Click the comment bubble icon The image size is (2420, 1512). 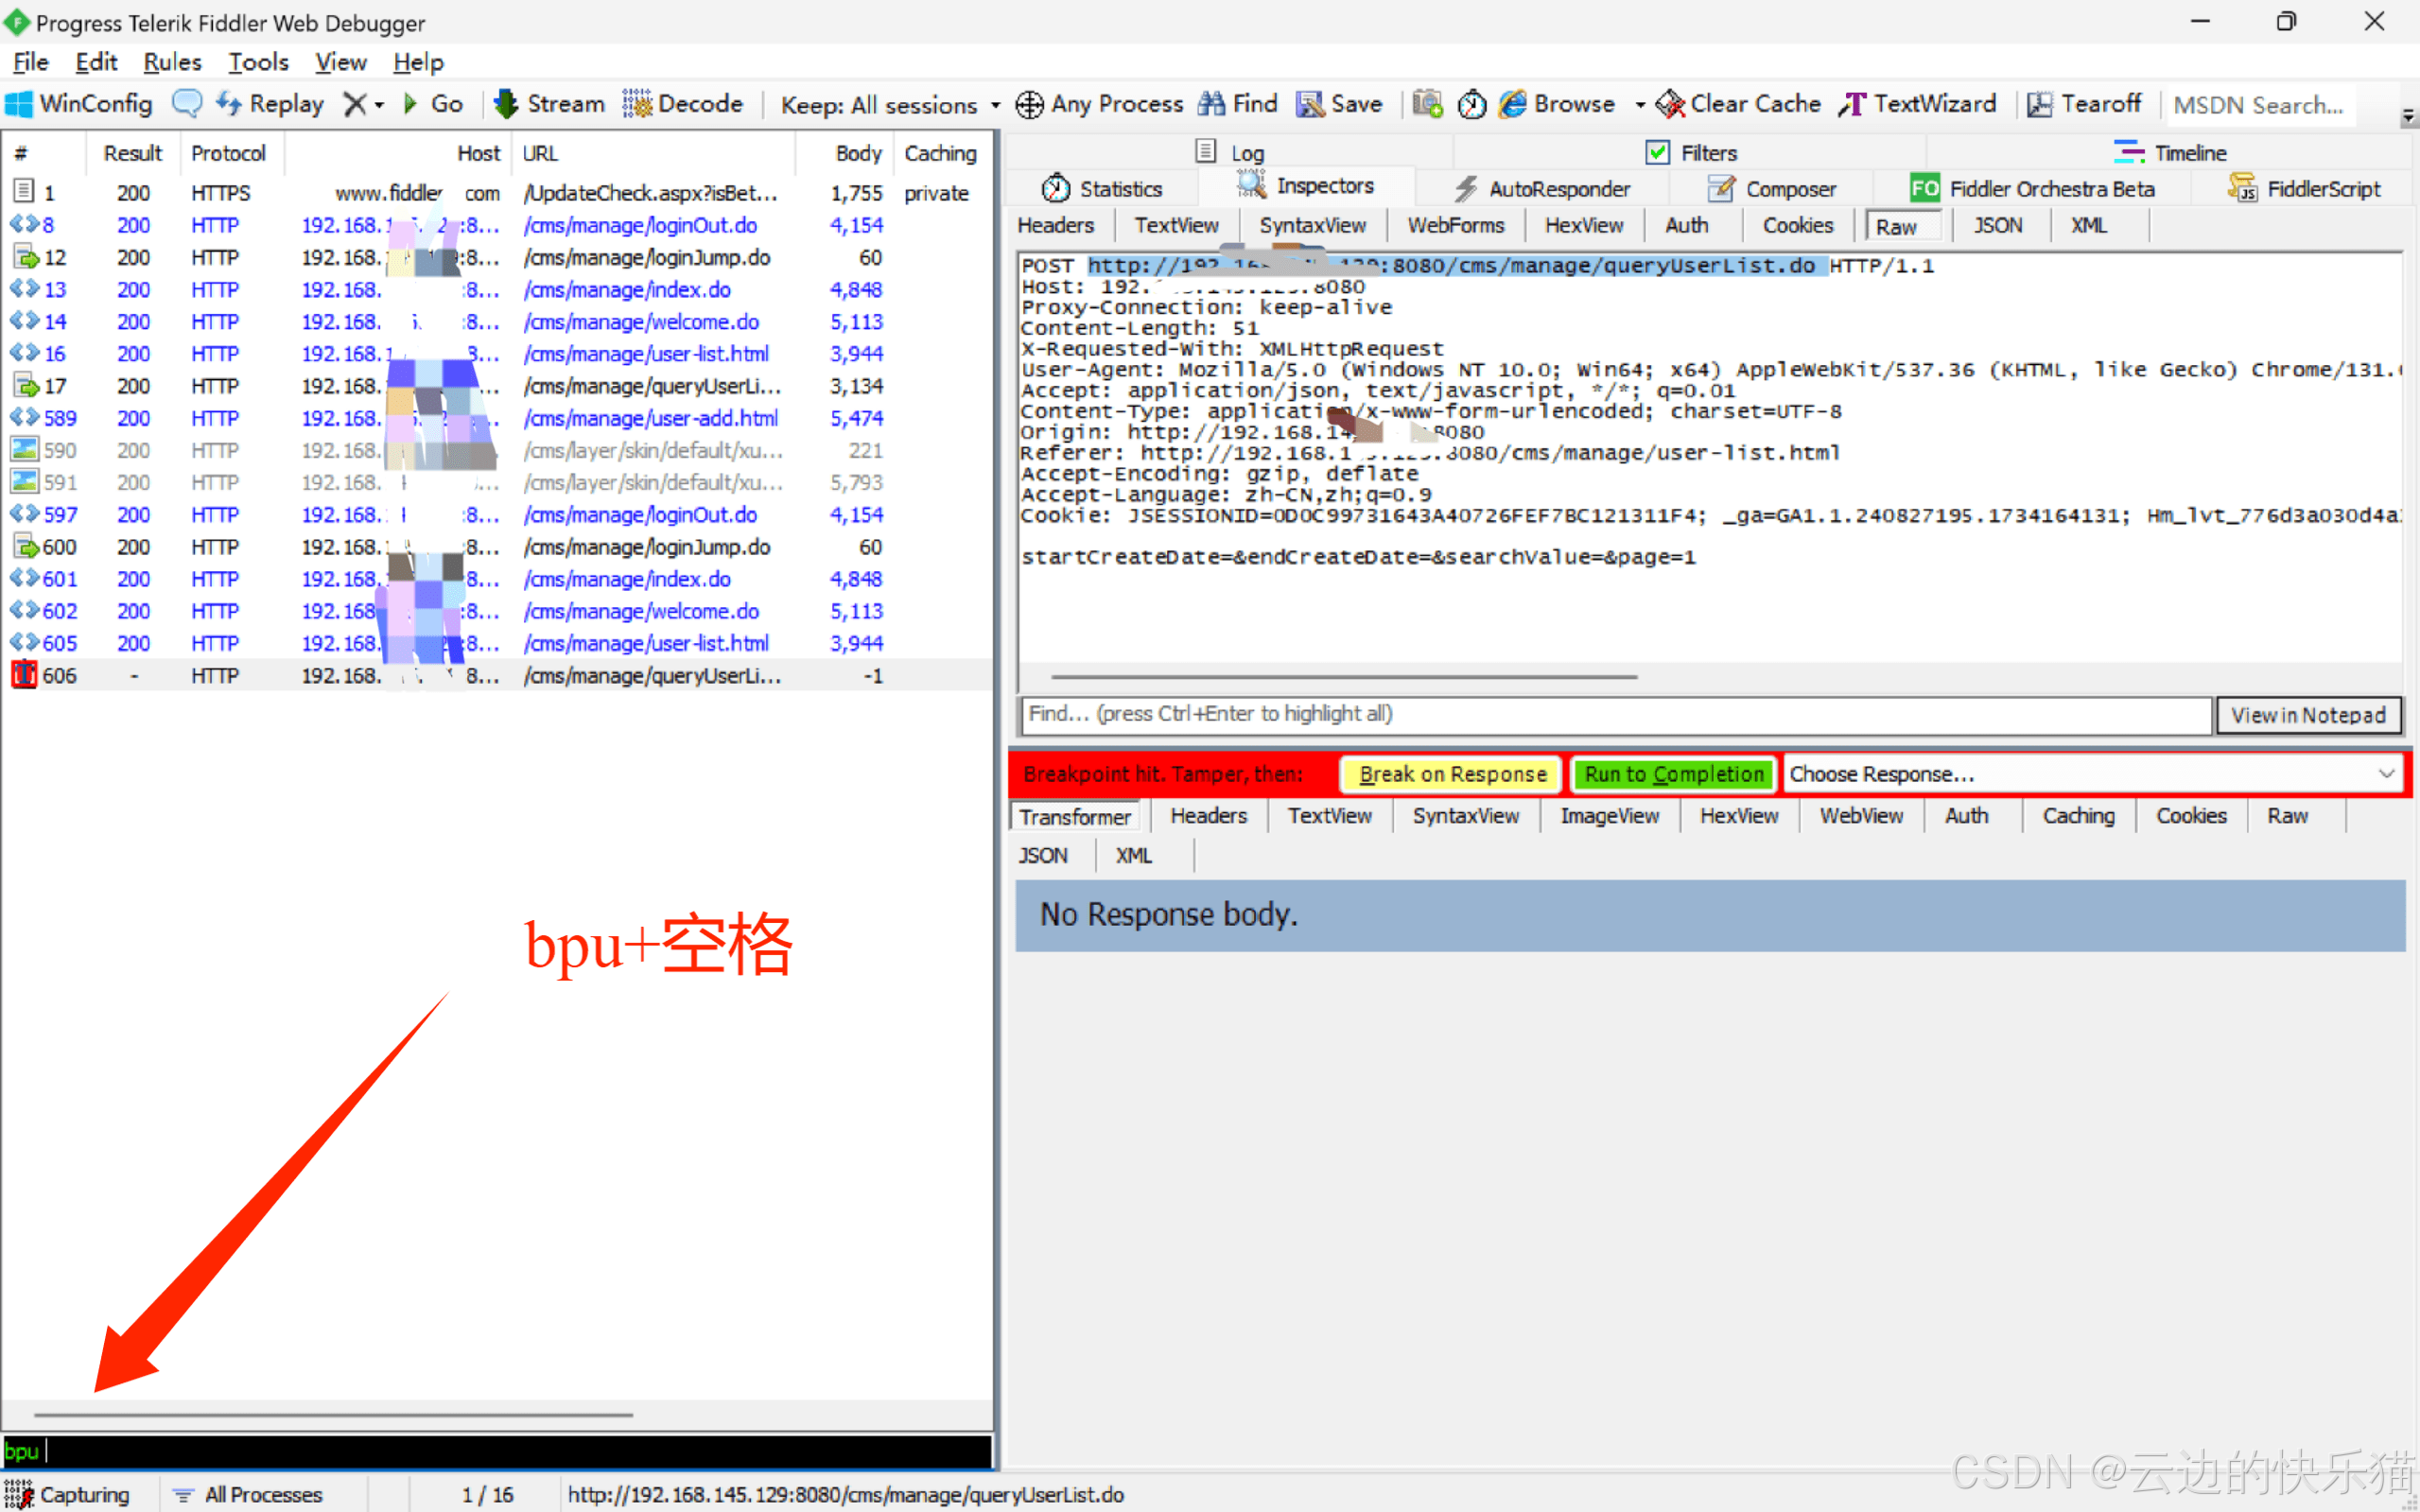click(187, 104)
